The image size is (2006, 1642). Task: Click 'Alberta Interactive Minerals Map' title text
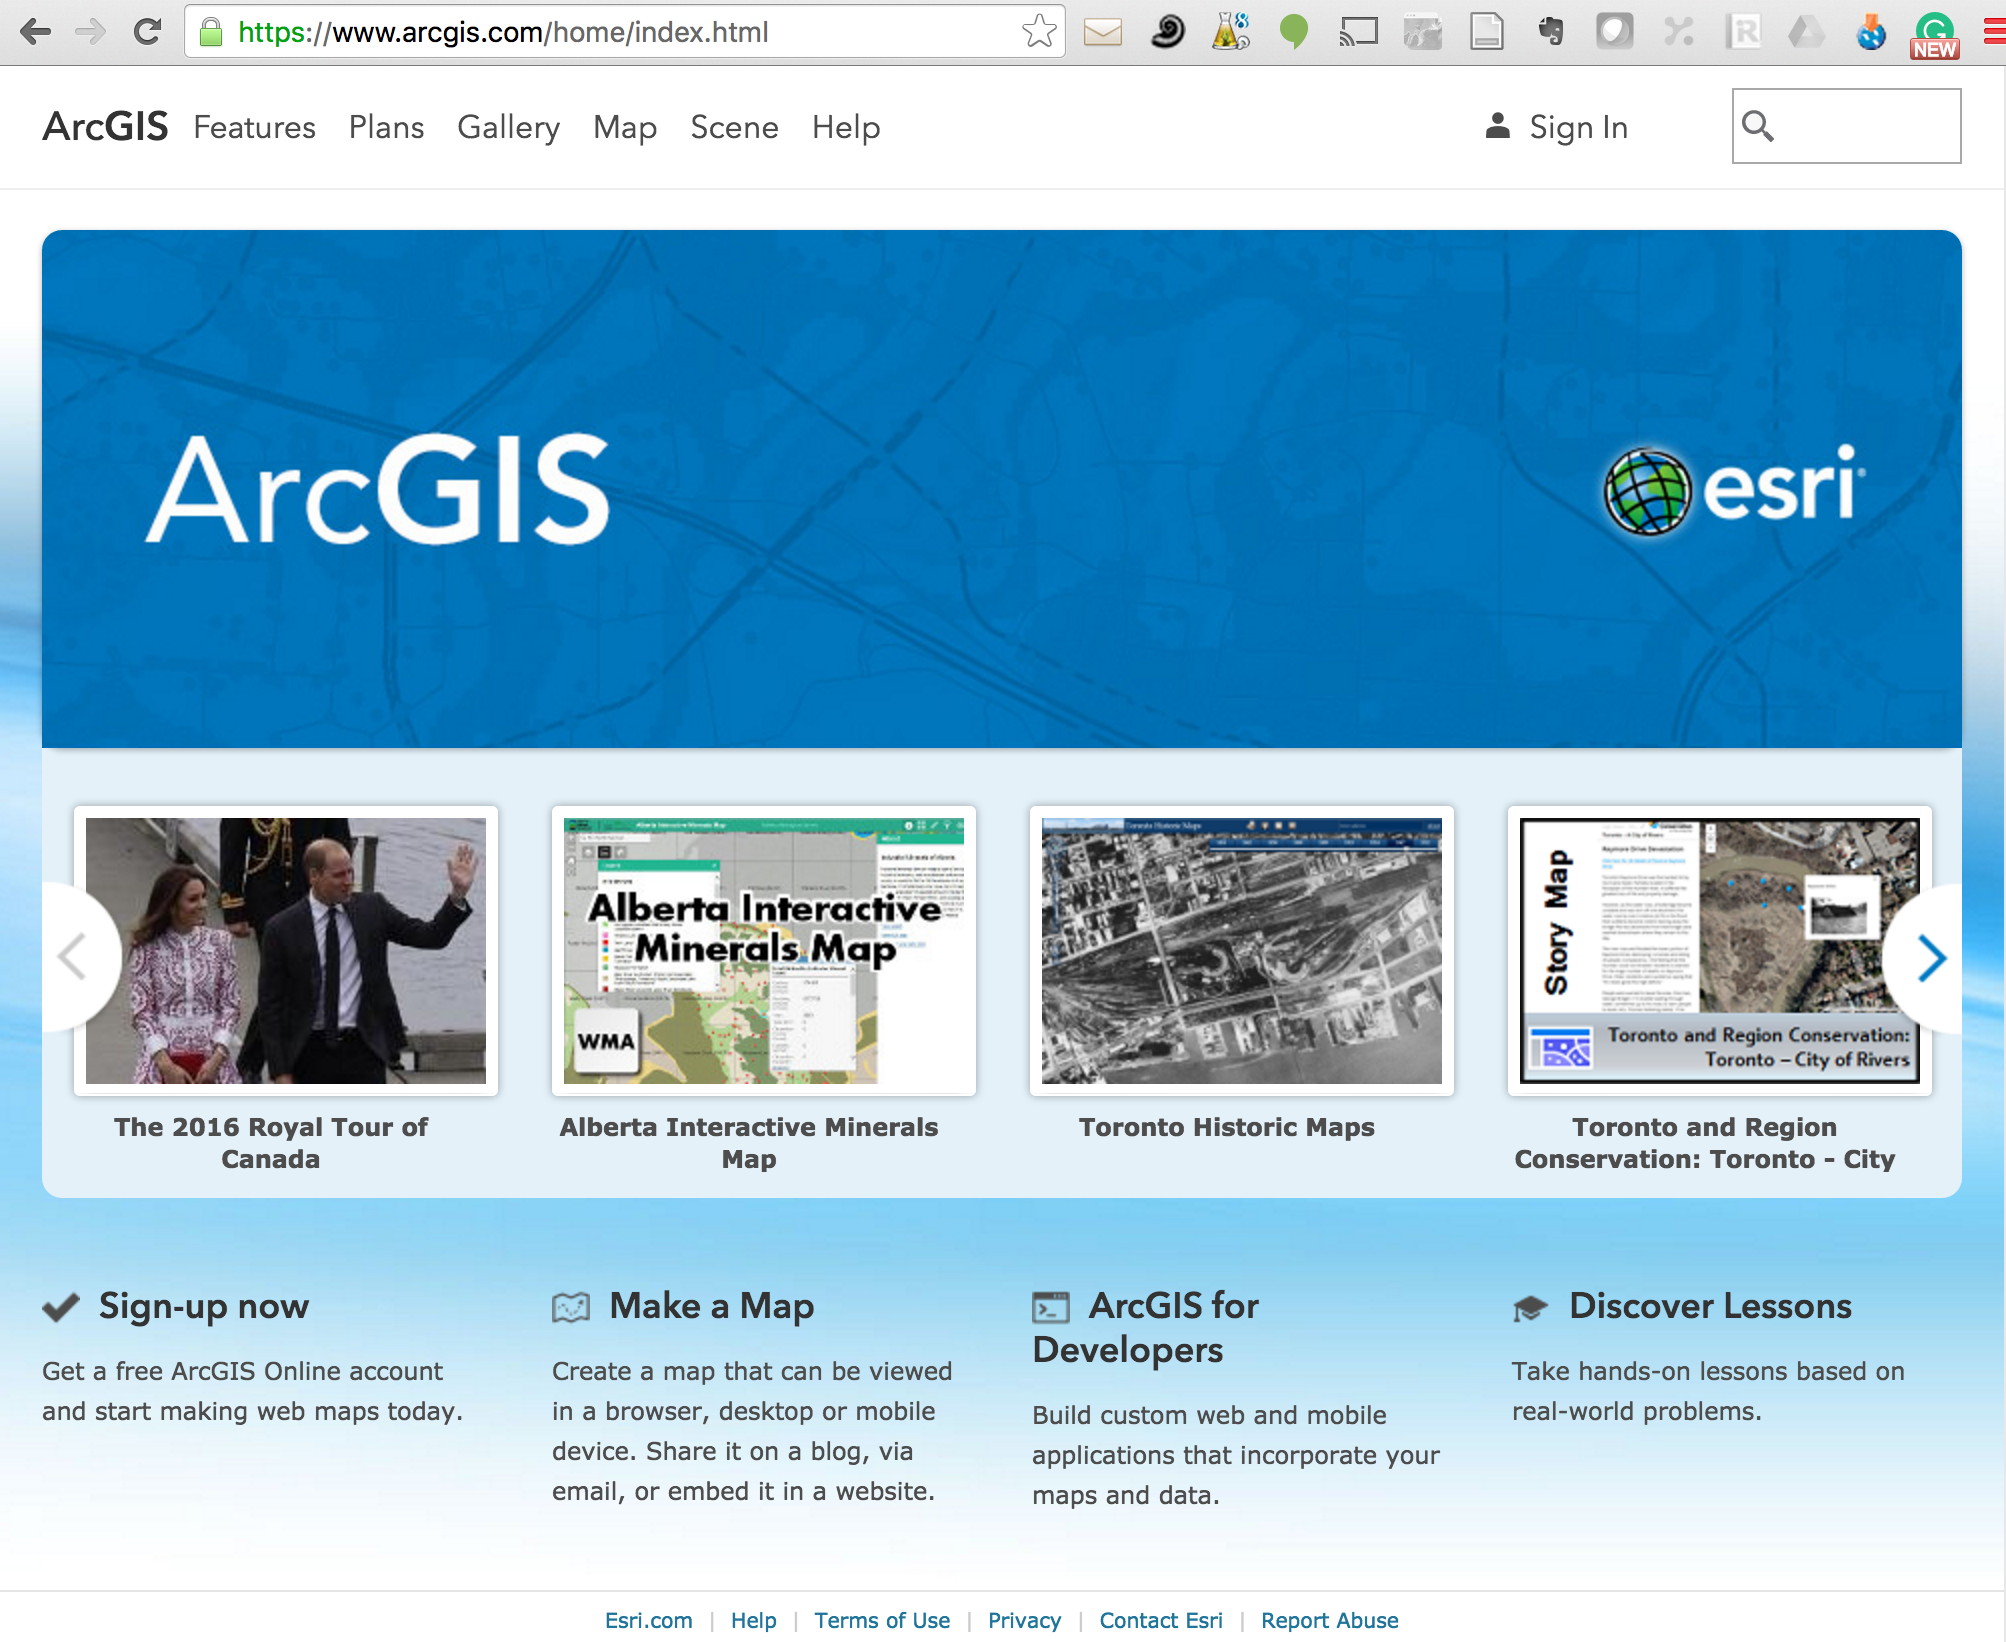click(x=749, y=1143)
